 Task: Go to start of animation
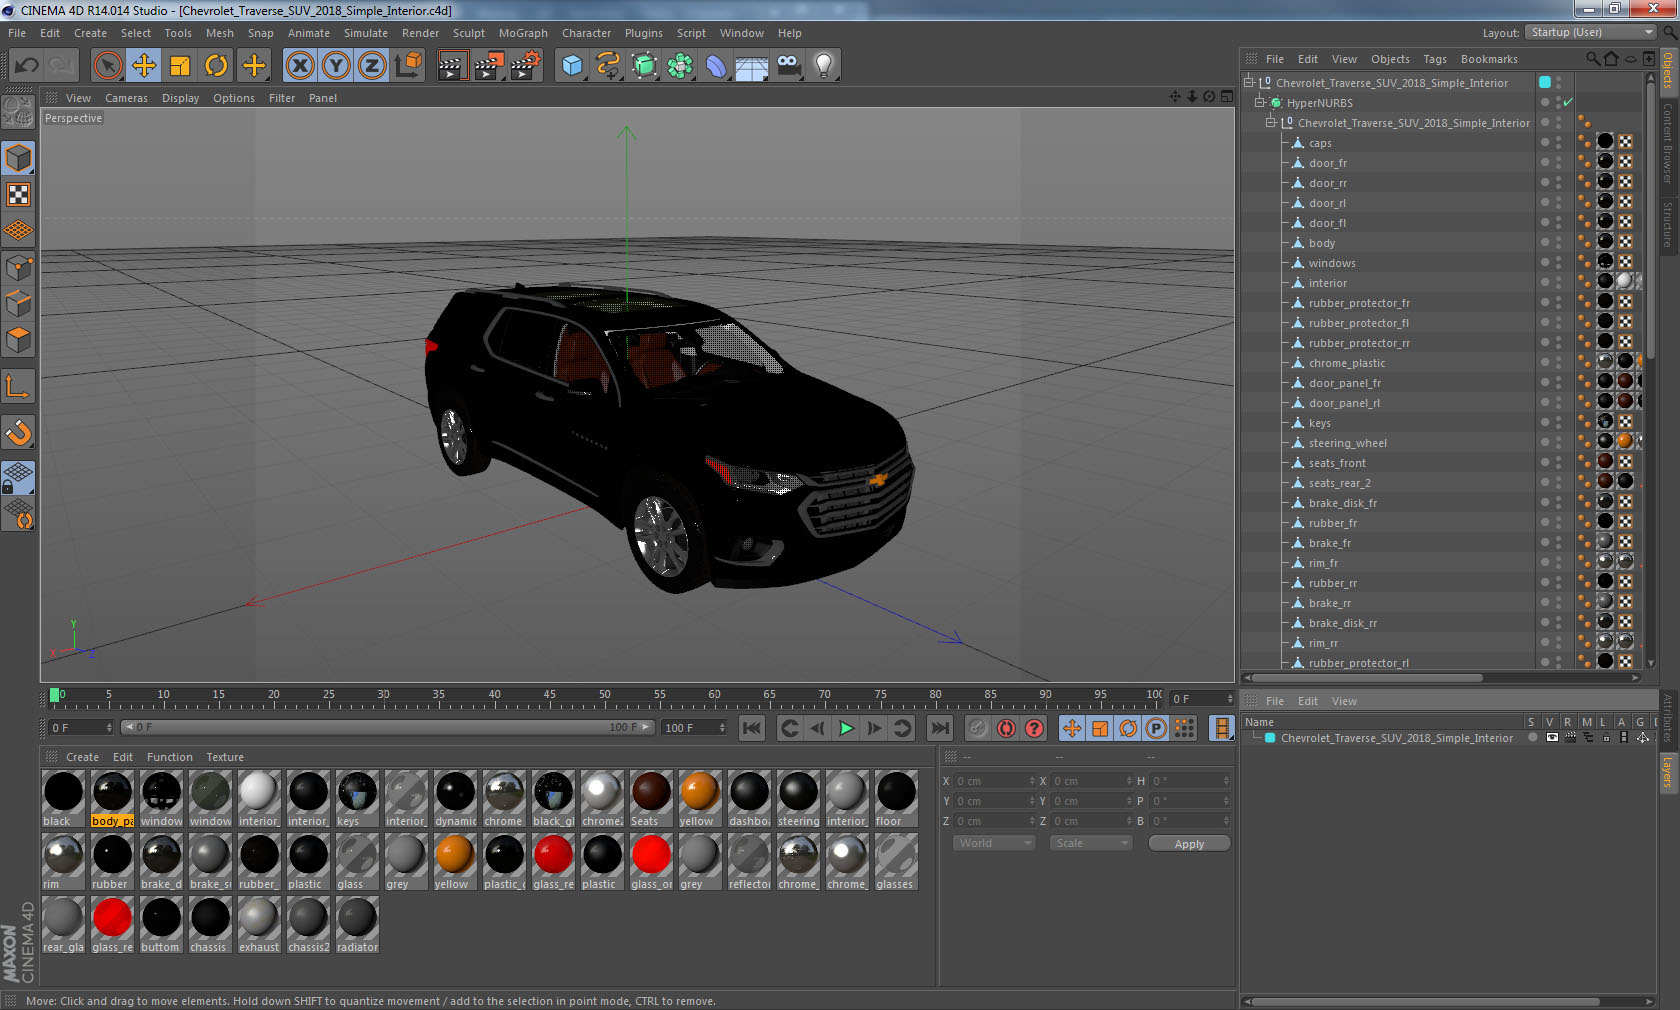point(752,728)
